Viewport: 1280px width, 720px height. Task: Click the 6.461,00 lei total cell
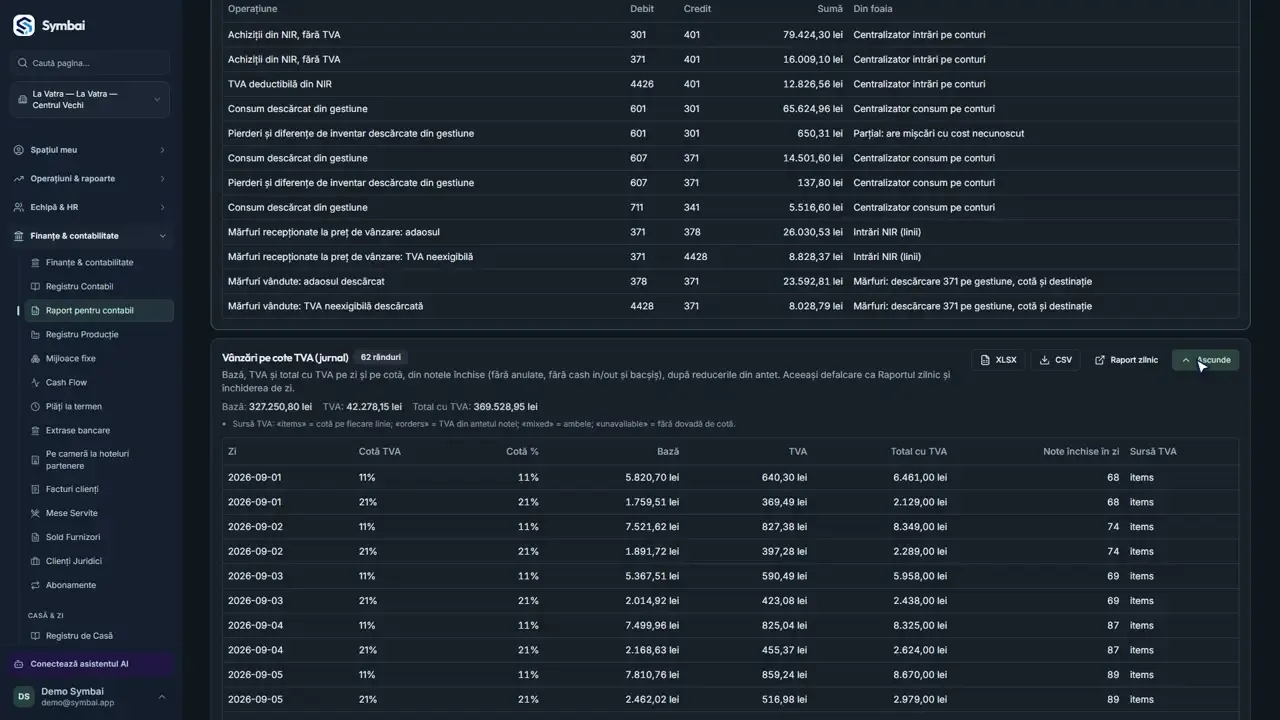click(920, 478)
